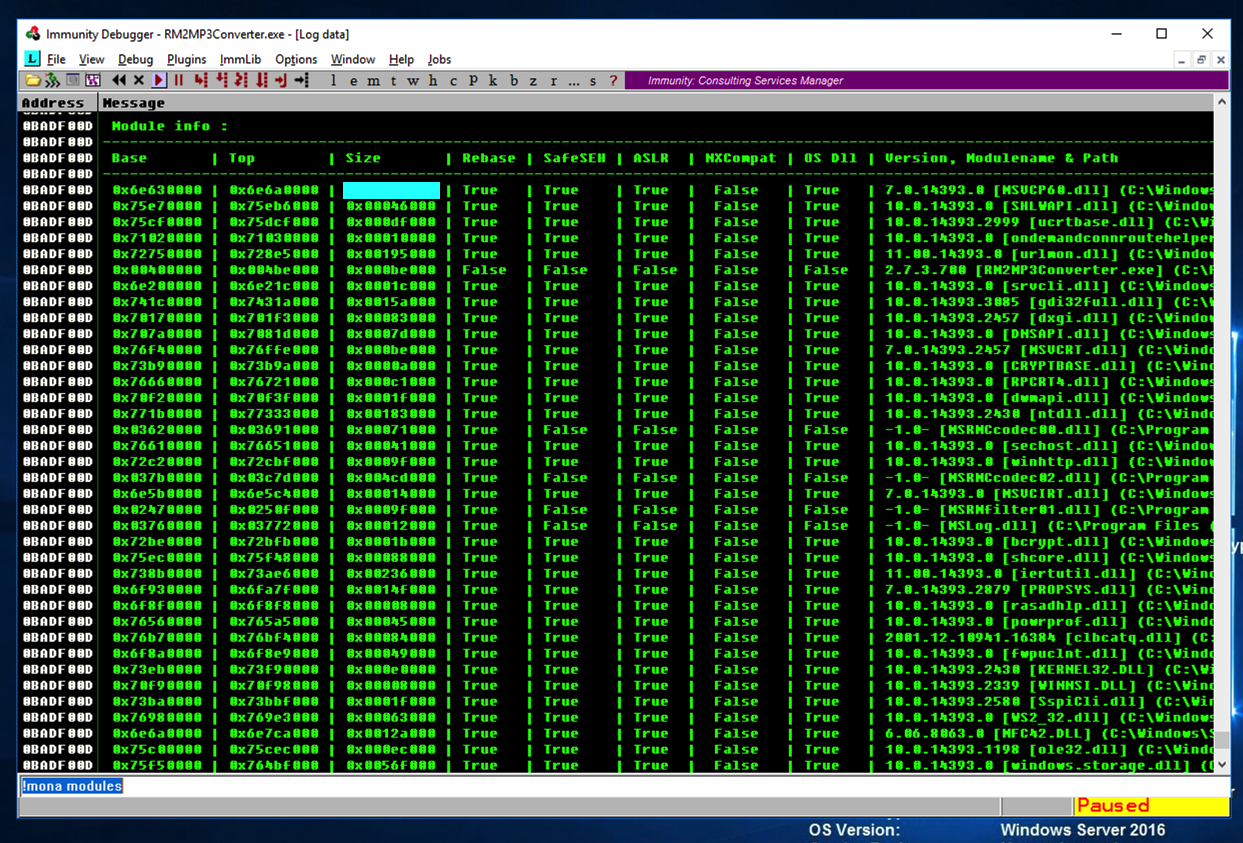The height and width of the screenshot is (843, 1243).
Task: Click base address 0x6e630000
Action: point(157,190)
